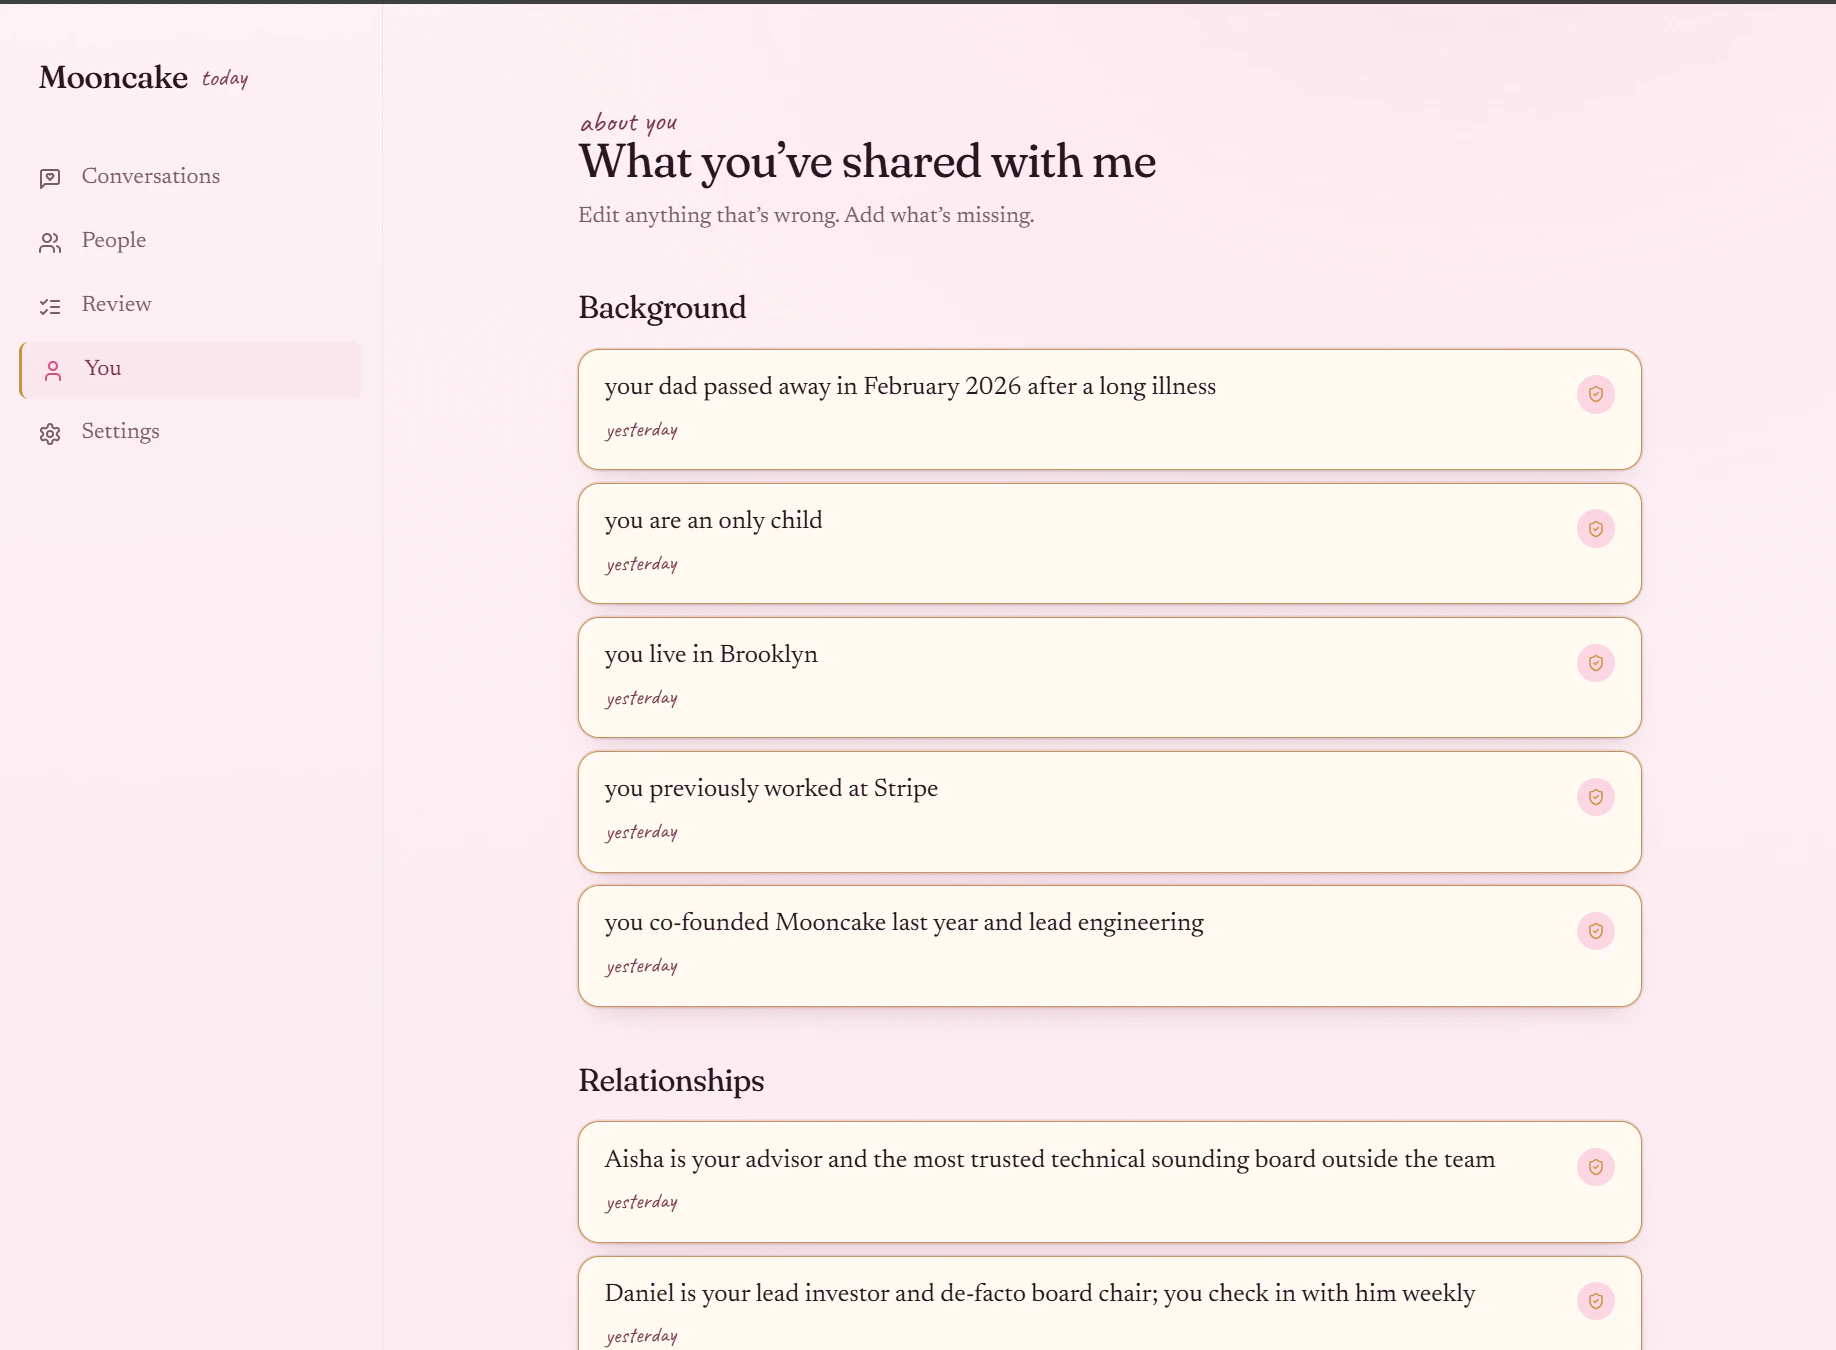
Task: Click shield icon on Aisha advisor card
Action: click(1595, 1167)
